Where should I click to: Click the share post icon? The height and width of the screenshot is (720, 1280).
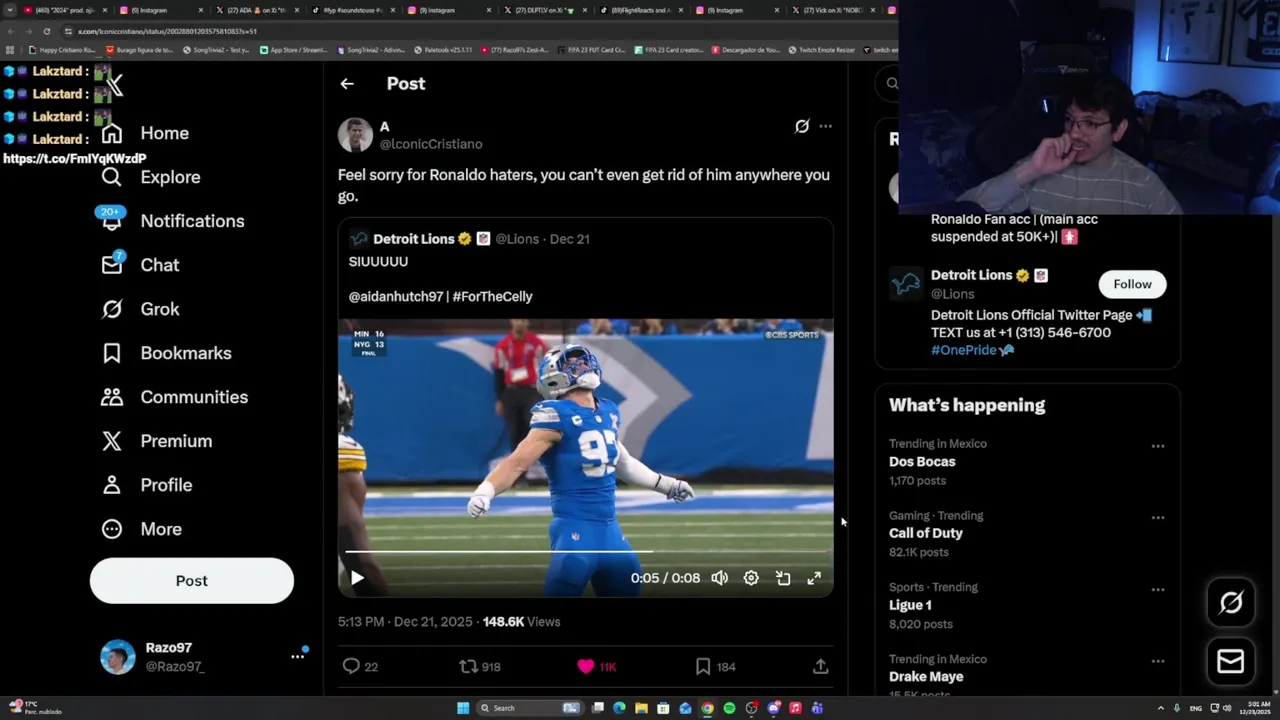point(820,666)
